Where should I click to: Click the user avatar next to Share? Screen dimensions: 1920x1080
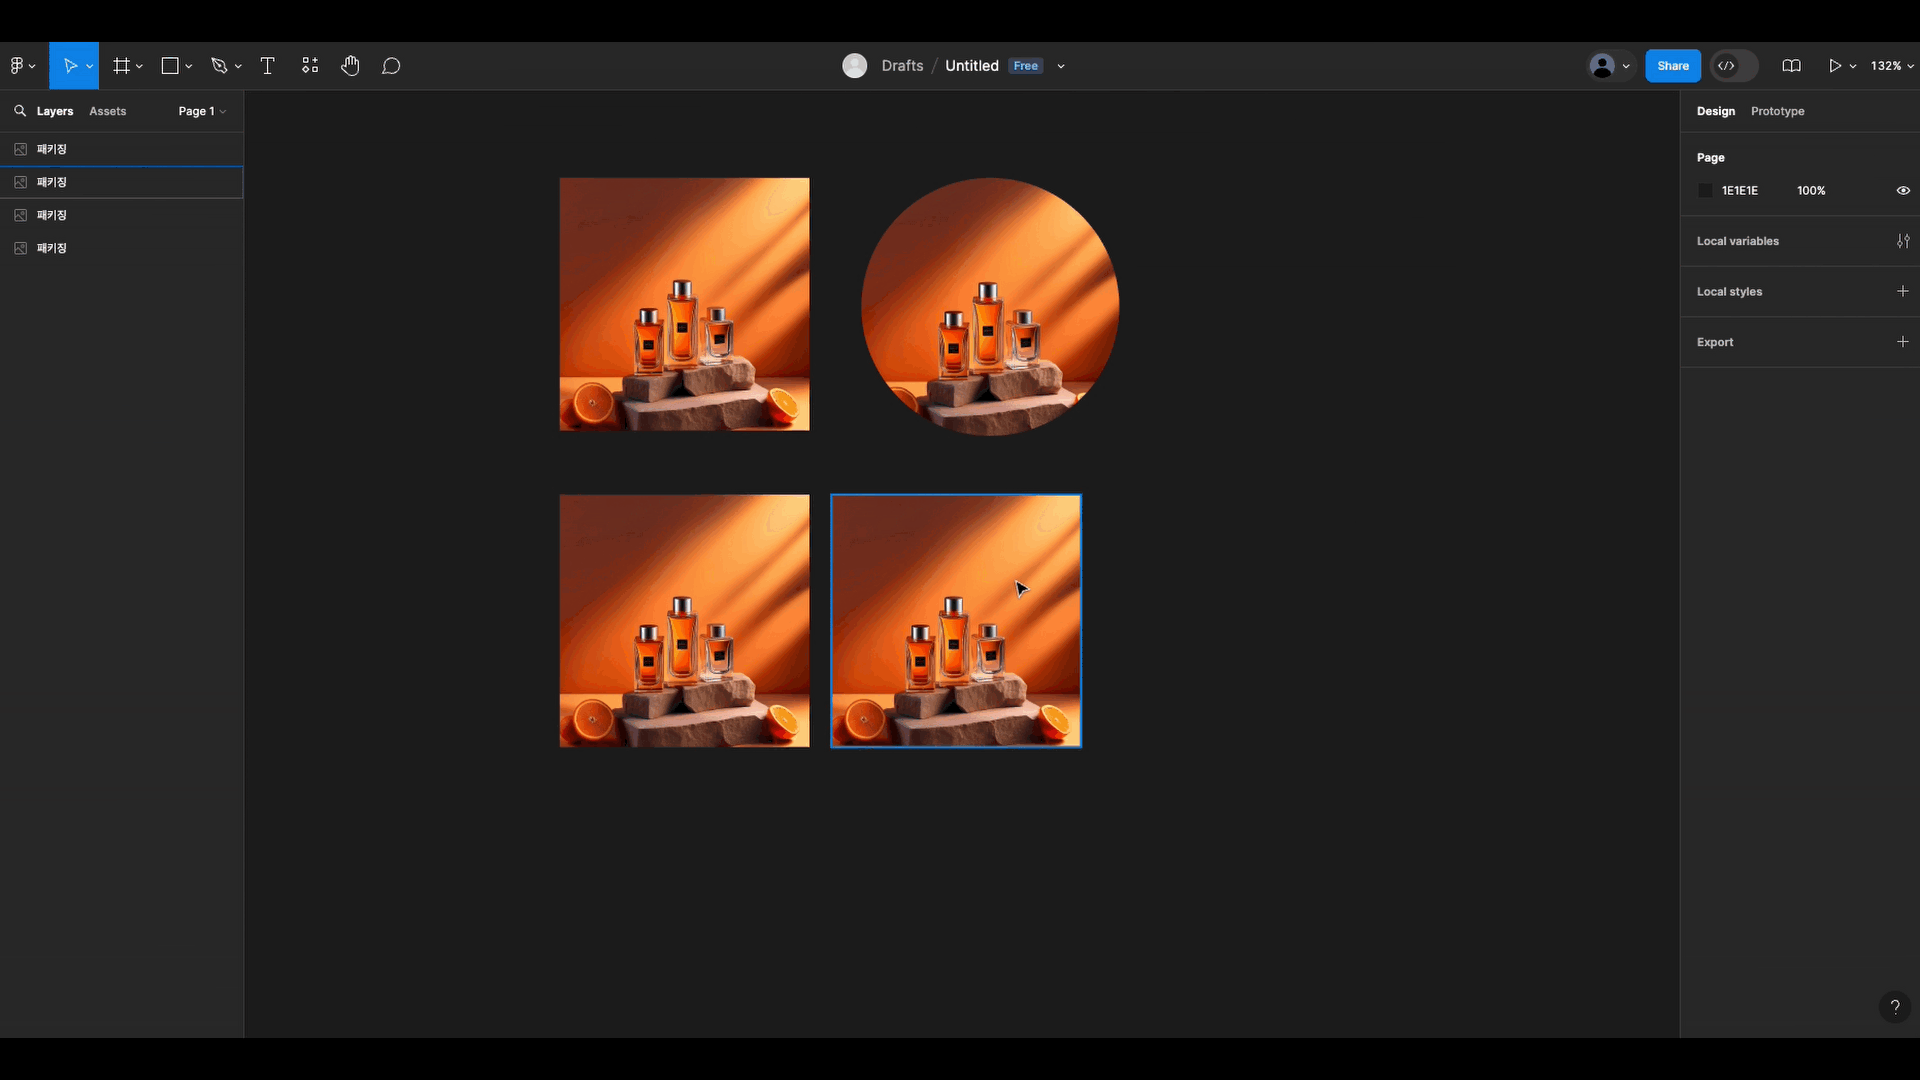tap(1602, 66)
